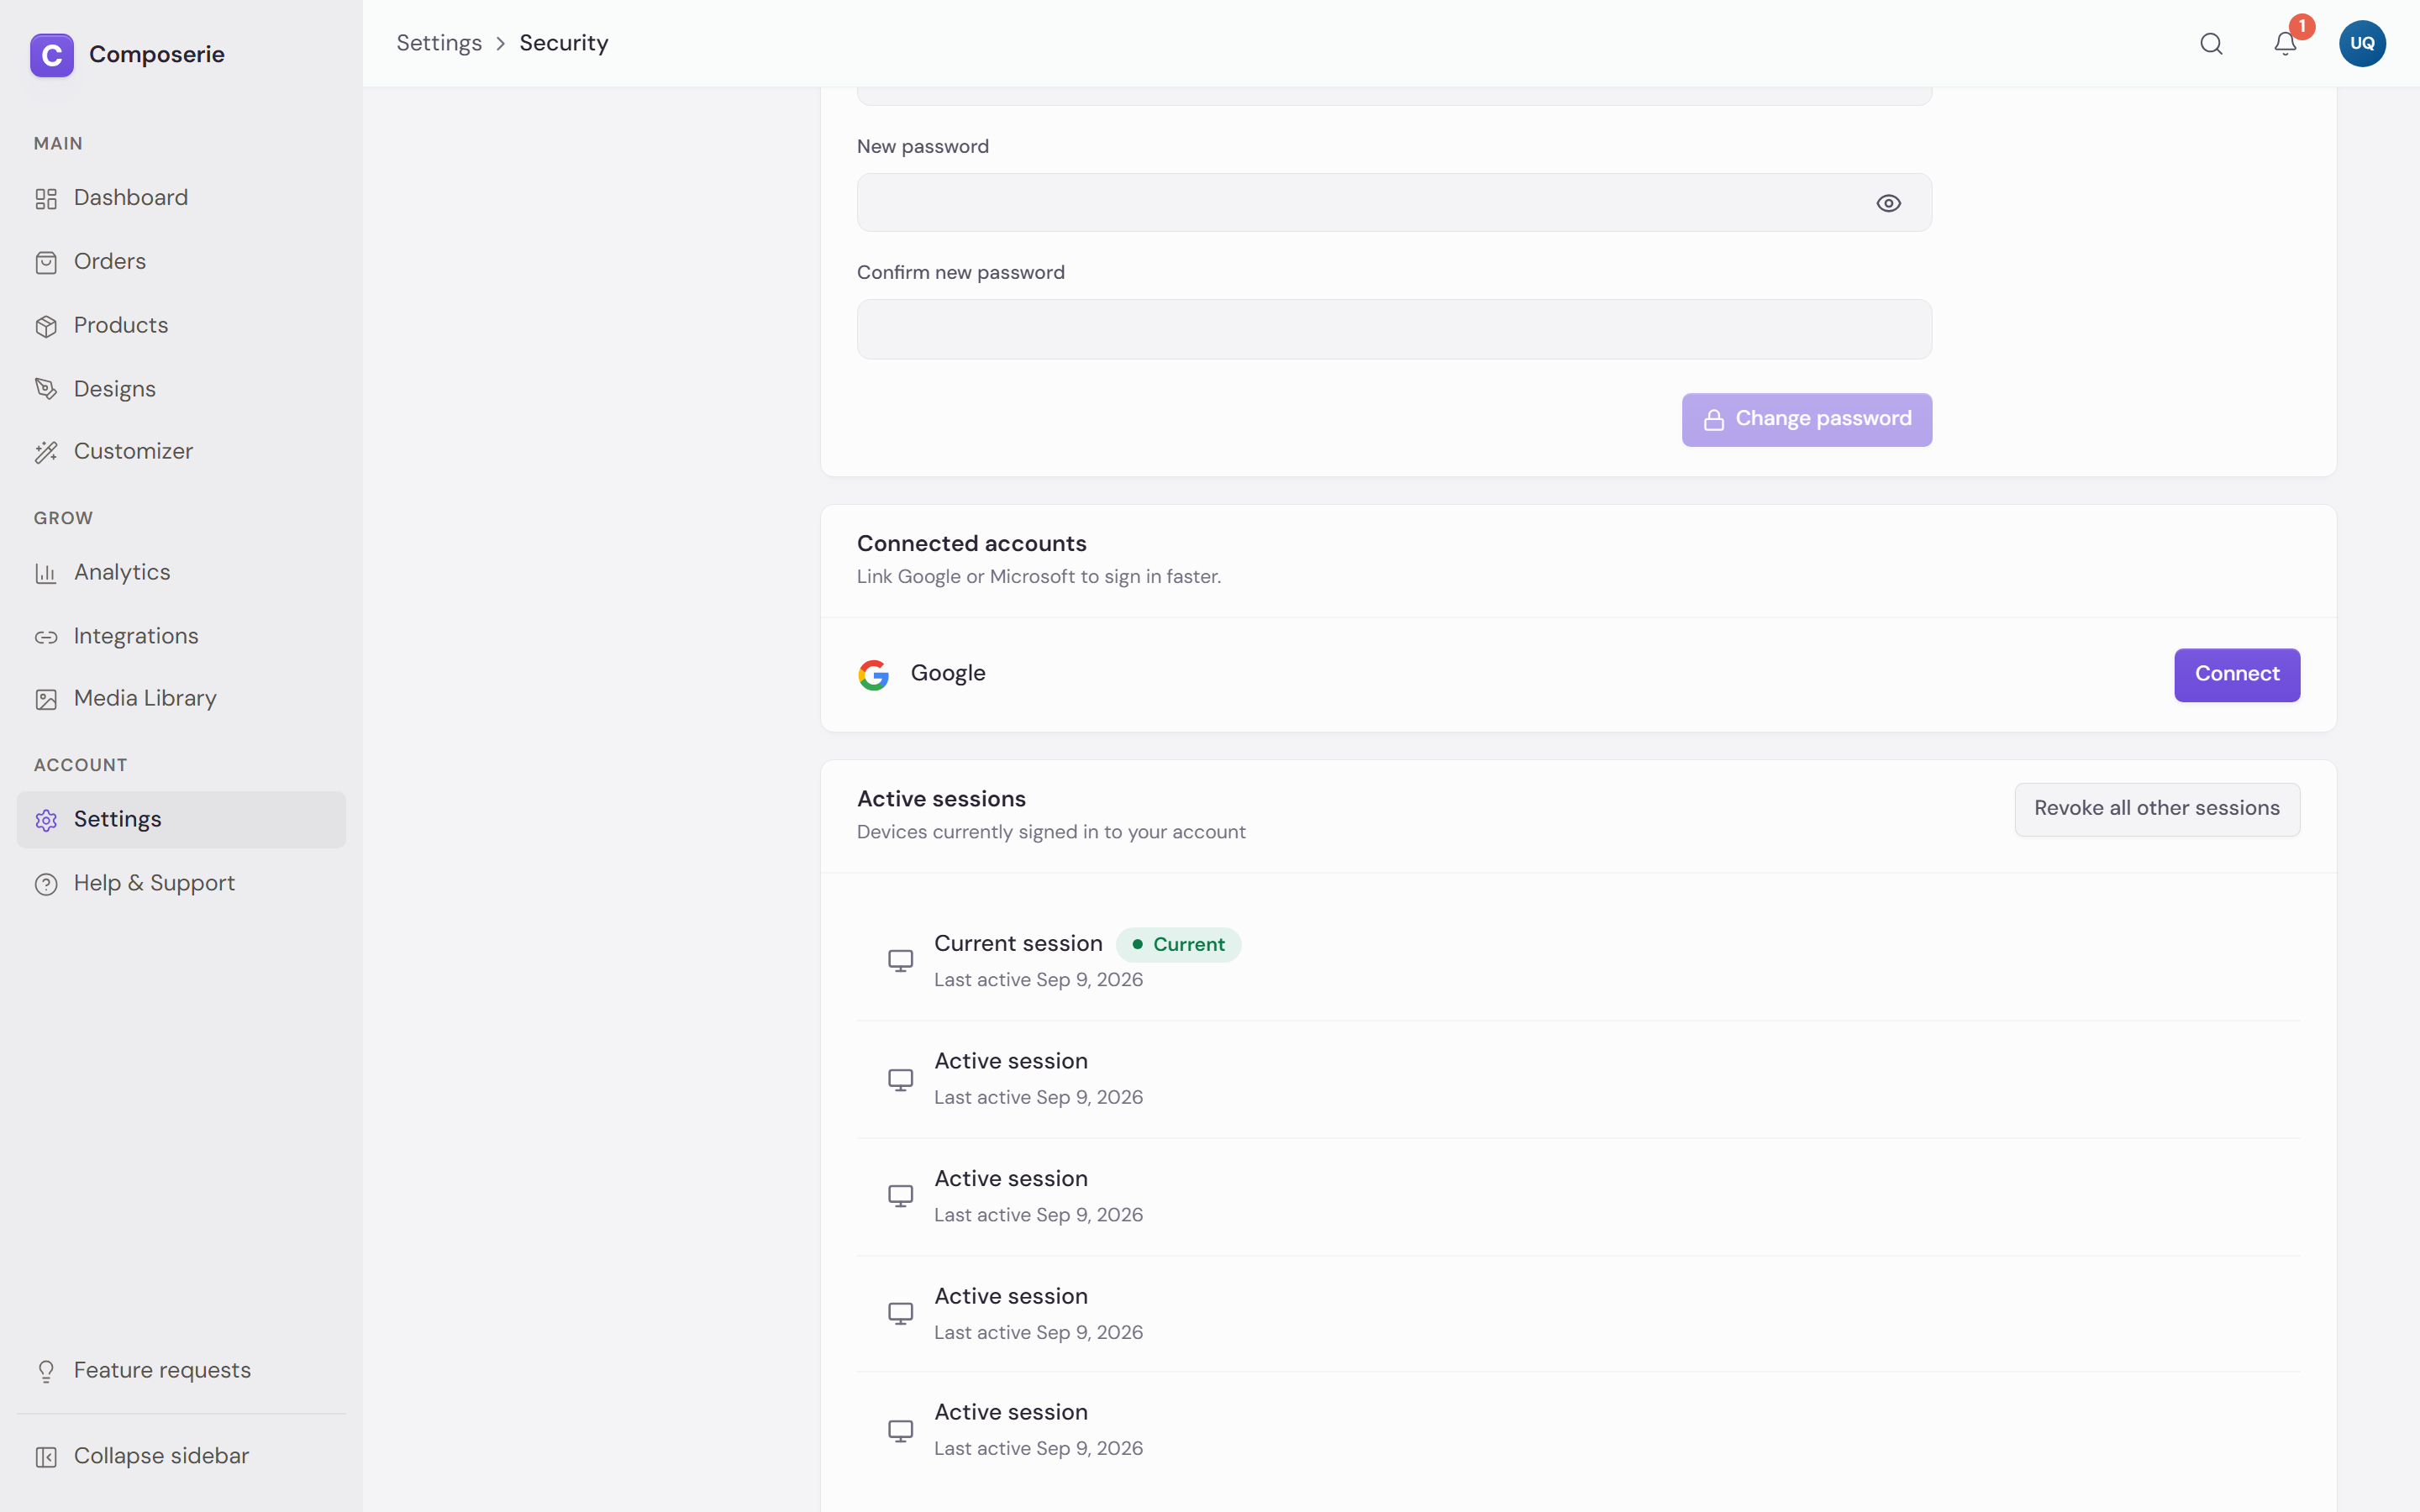The width and height of the screenshot is (2420, 1512).
Task: Focus the Confirm new password field
Action: point(1394,329)
